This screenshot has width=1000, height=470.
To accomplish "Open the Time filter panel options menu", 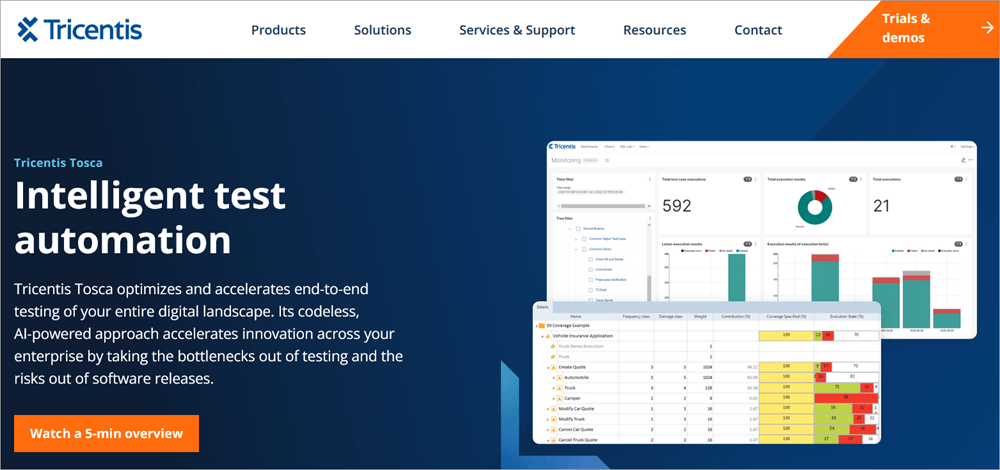I will pyautogui.click(x=650, y=180).
